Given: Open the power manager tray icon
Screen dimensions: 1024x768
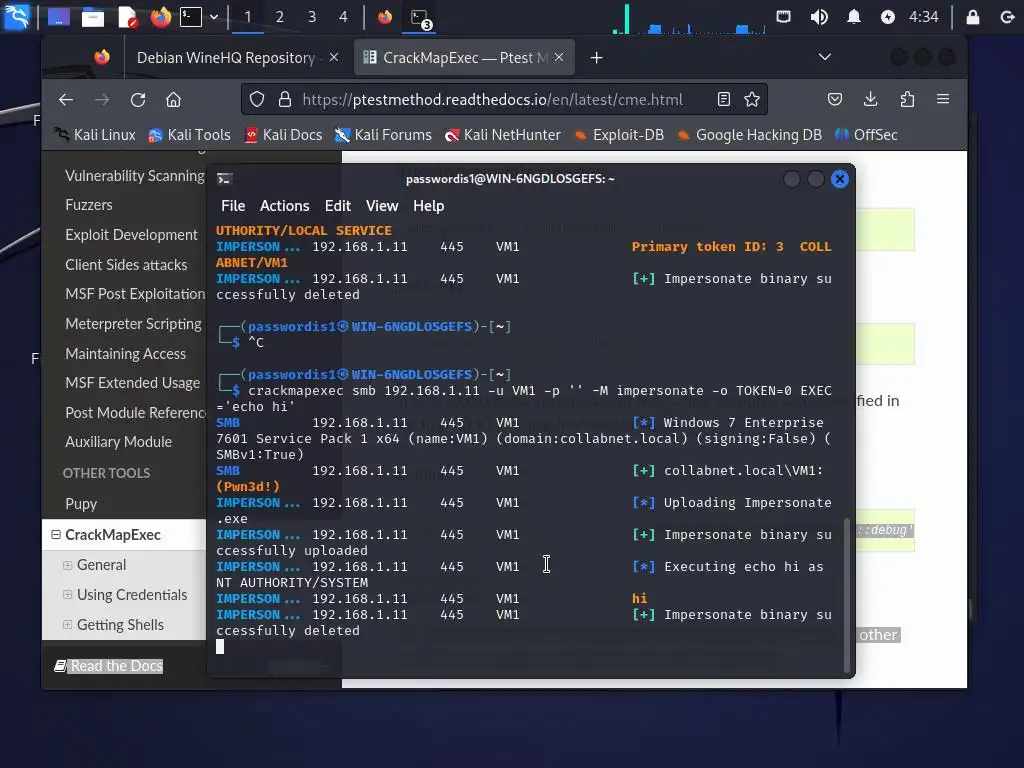Looking at the screenshot, I should [888, 17].
